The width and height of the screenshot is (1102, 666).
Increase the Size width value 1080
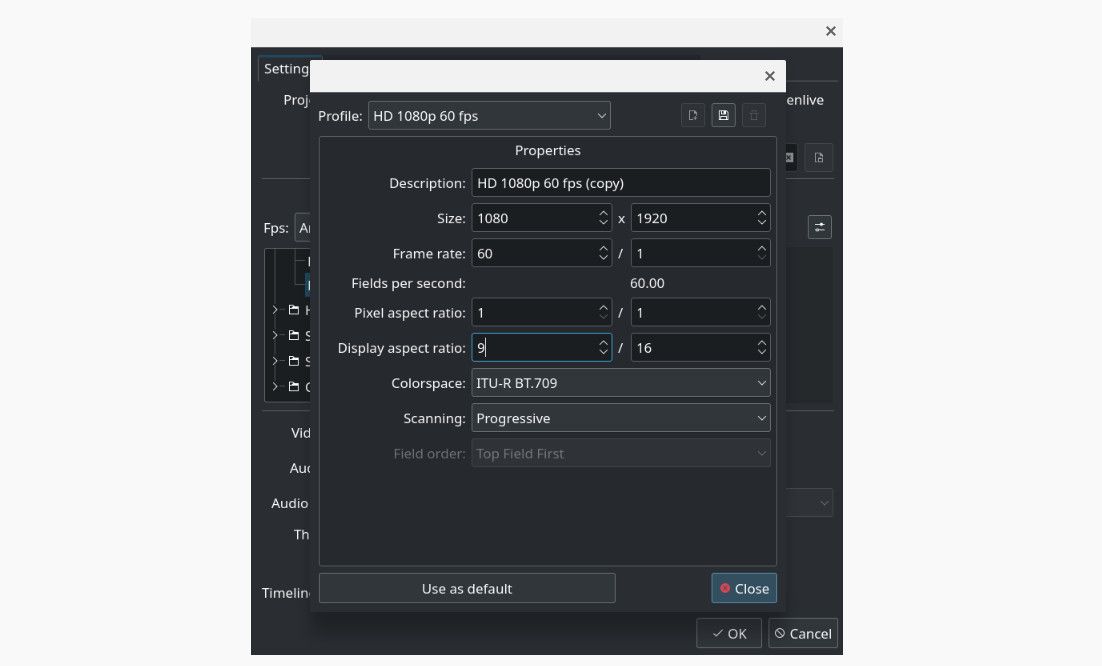[x=603, y=212]
